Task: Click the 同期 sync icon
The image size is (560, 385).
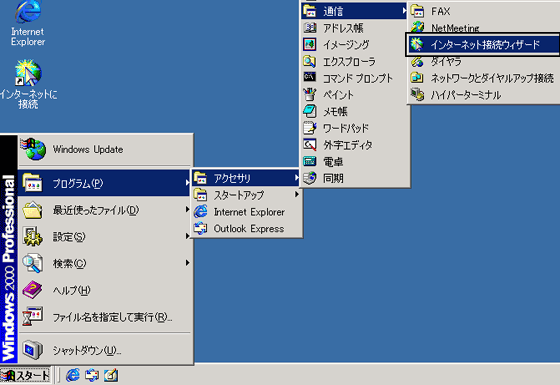Action: 310,178
